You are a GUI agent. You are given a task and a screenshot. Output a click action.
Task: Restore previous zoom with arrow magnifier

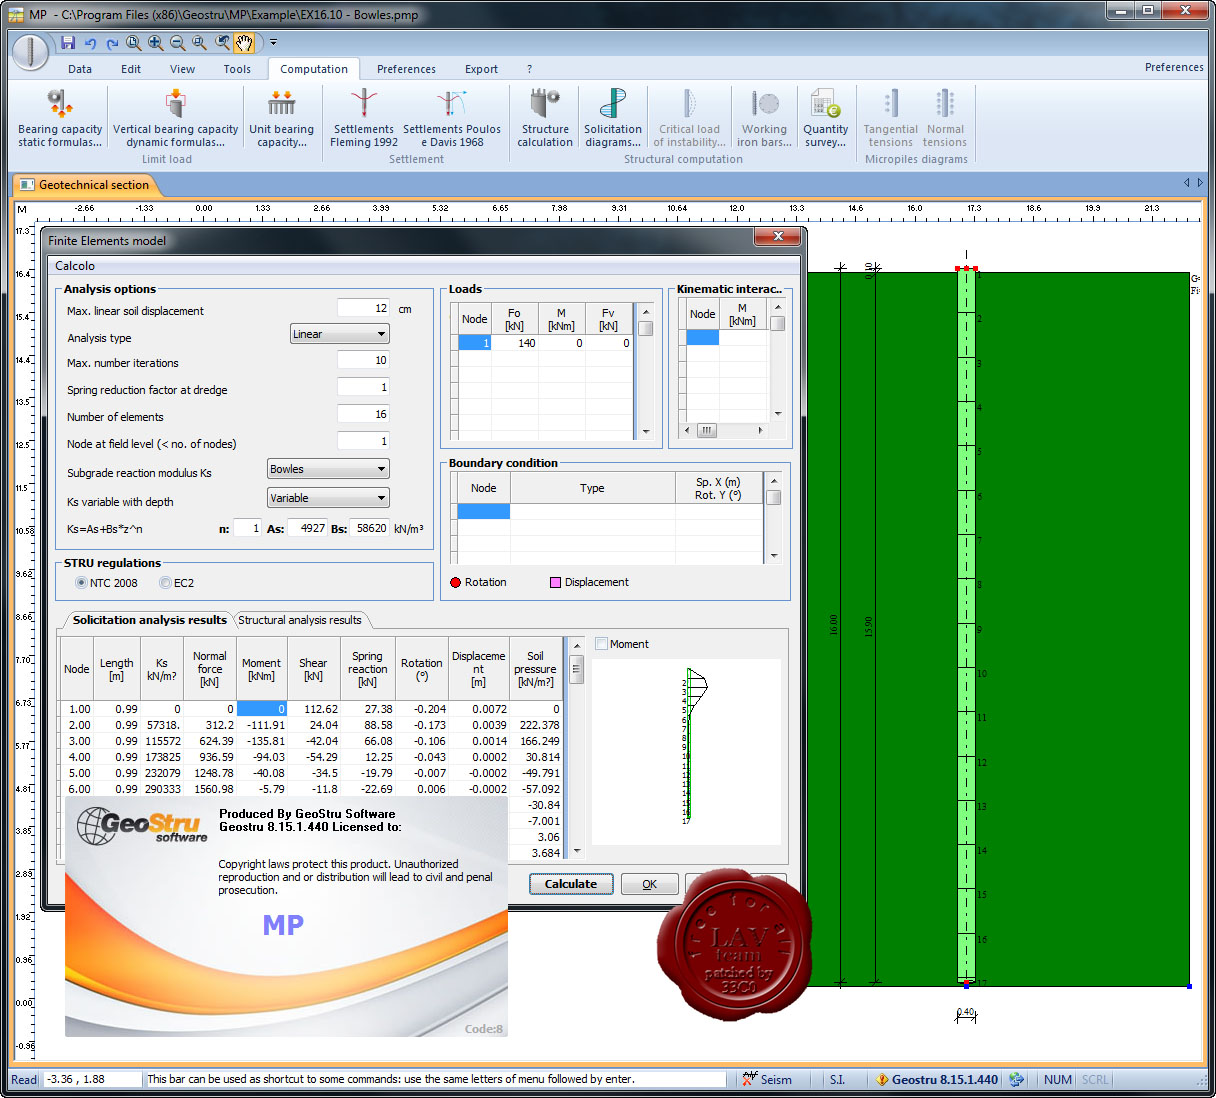point(222,43)
